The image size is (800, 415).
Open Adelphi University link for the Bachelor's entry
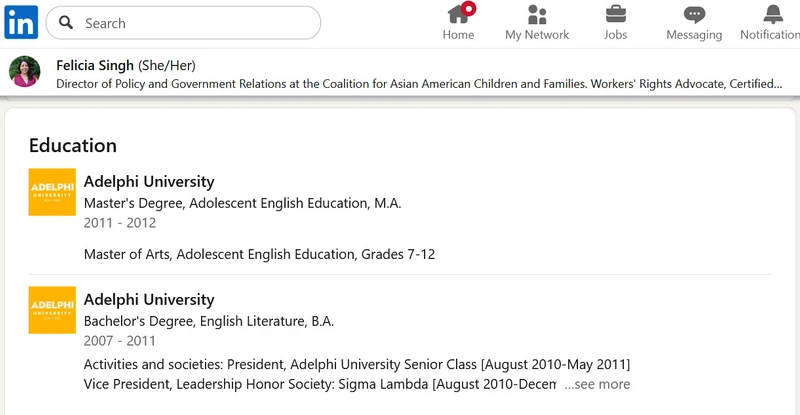[x=149, y=300]
